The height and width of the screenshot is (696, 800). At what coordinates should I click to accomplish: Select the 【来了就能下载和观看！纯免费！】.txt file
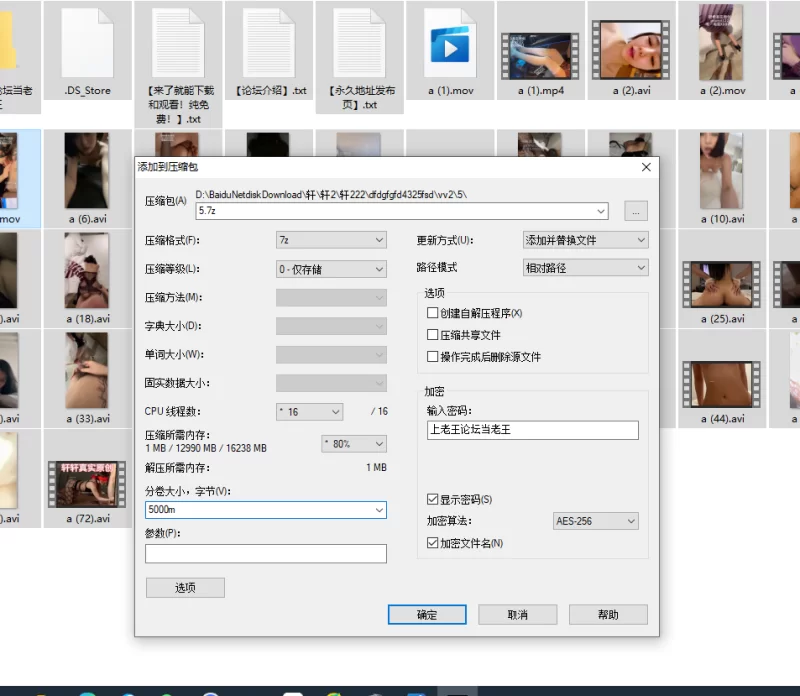(x=179, y=64)
